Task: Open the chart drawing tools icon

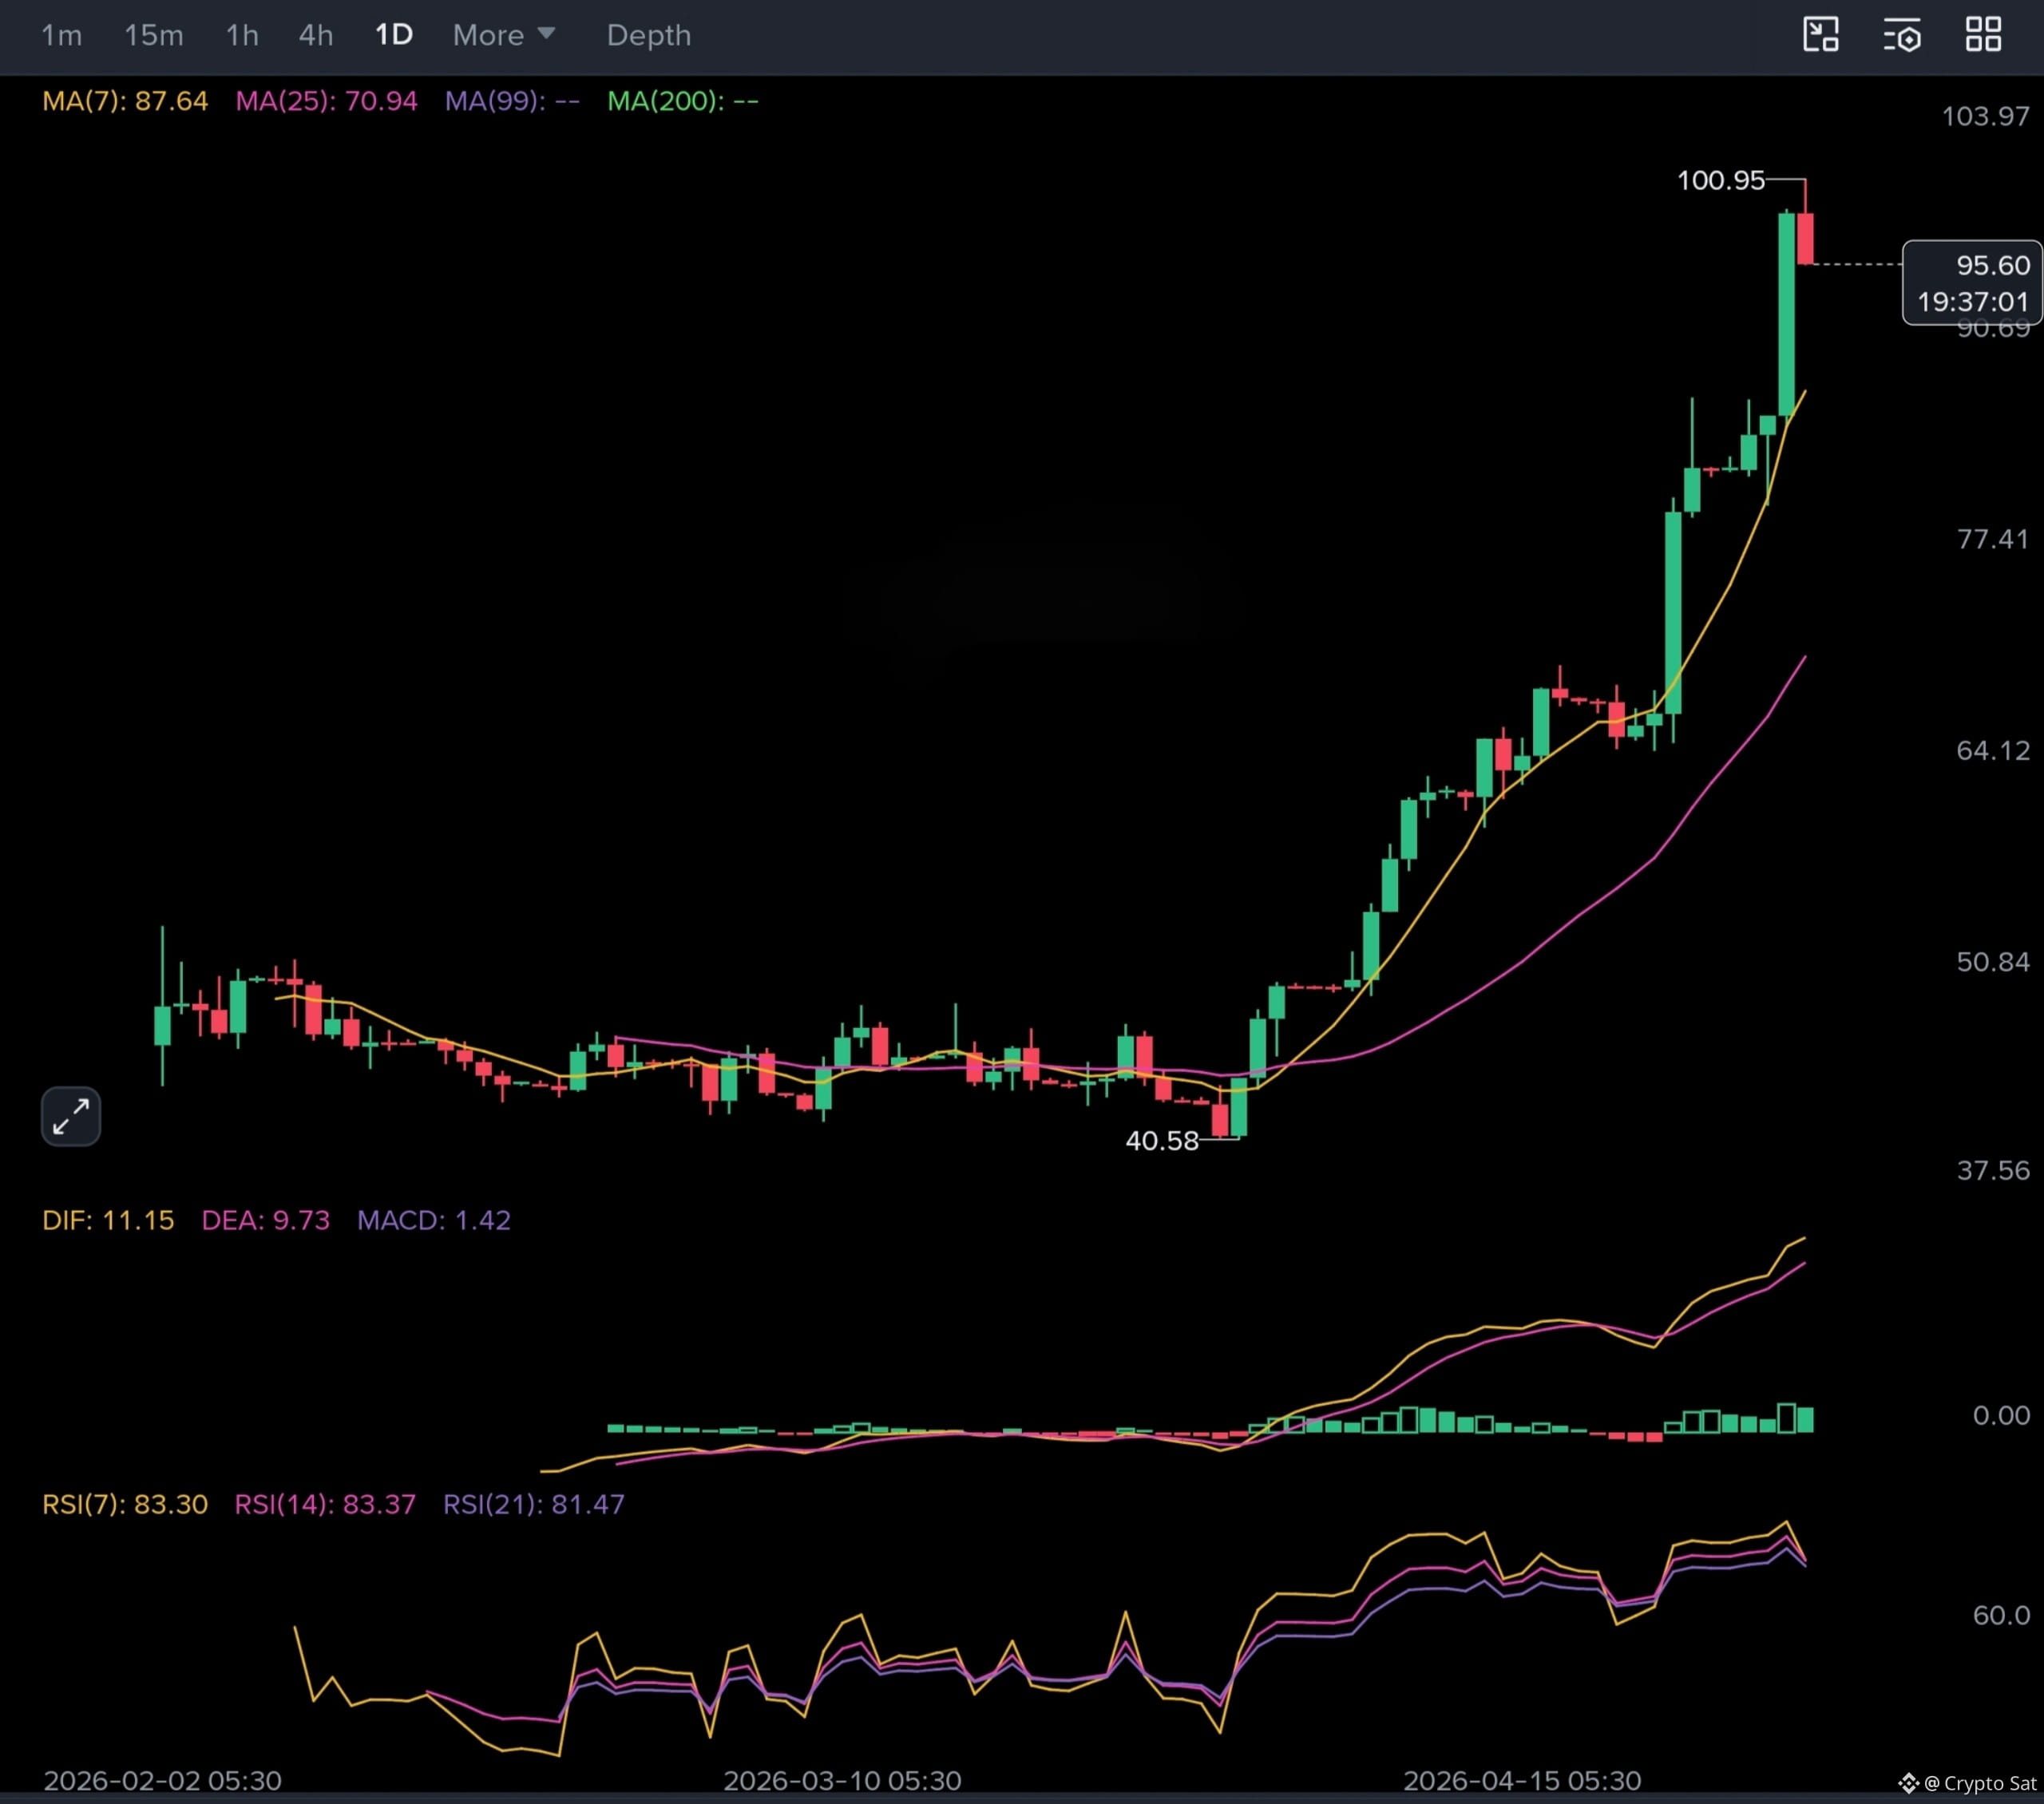Action: [x=1821, y=35]
